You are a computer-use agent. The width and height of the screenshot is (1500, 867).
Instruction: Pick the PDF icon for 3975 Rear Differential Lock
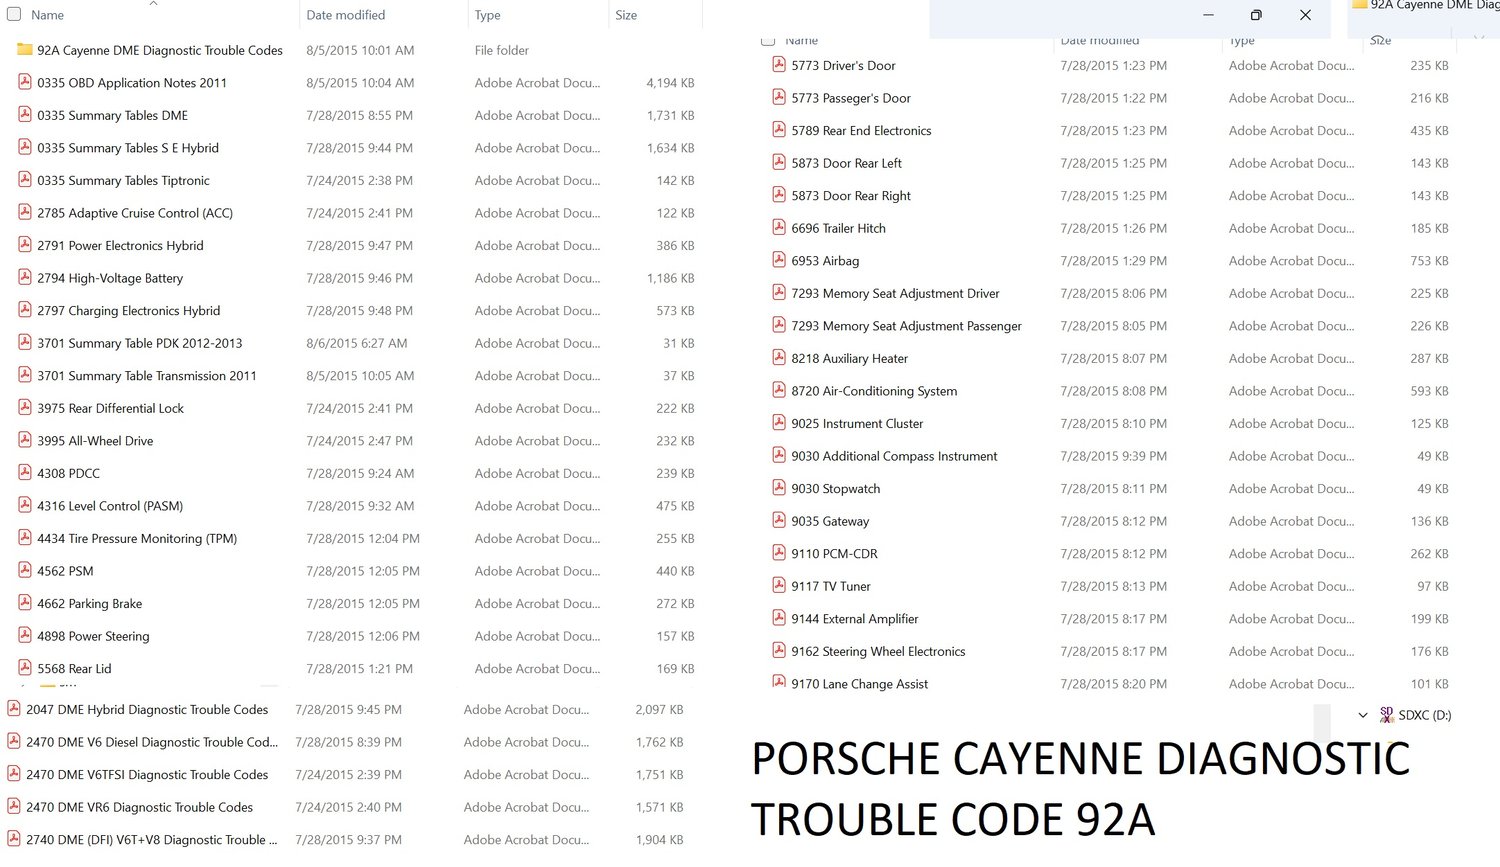click(25, 408)
